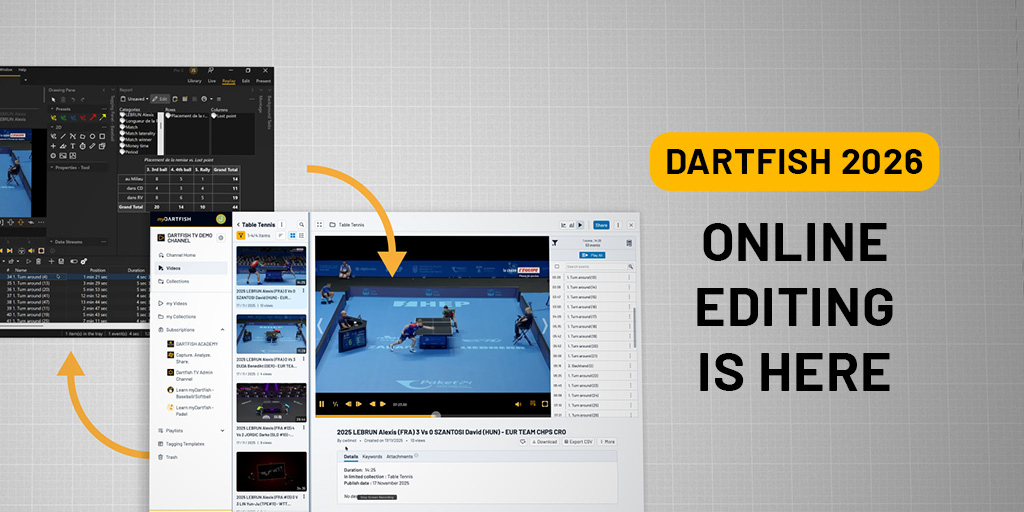Click the video progress slider handle
This screenshot has height=512, width=1024.
click(436, 415)
